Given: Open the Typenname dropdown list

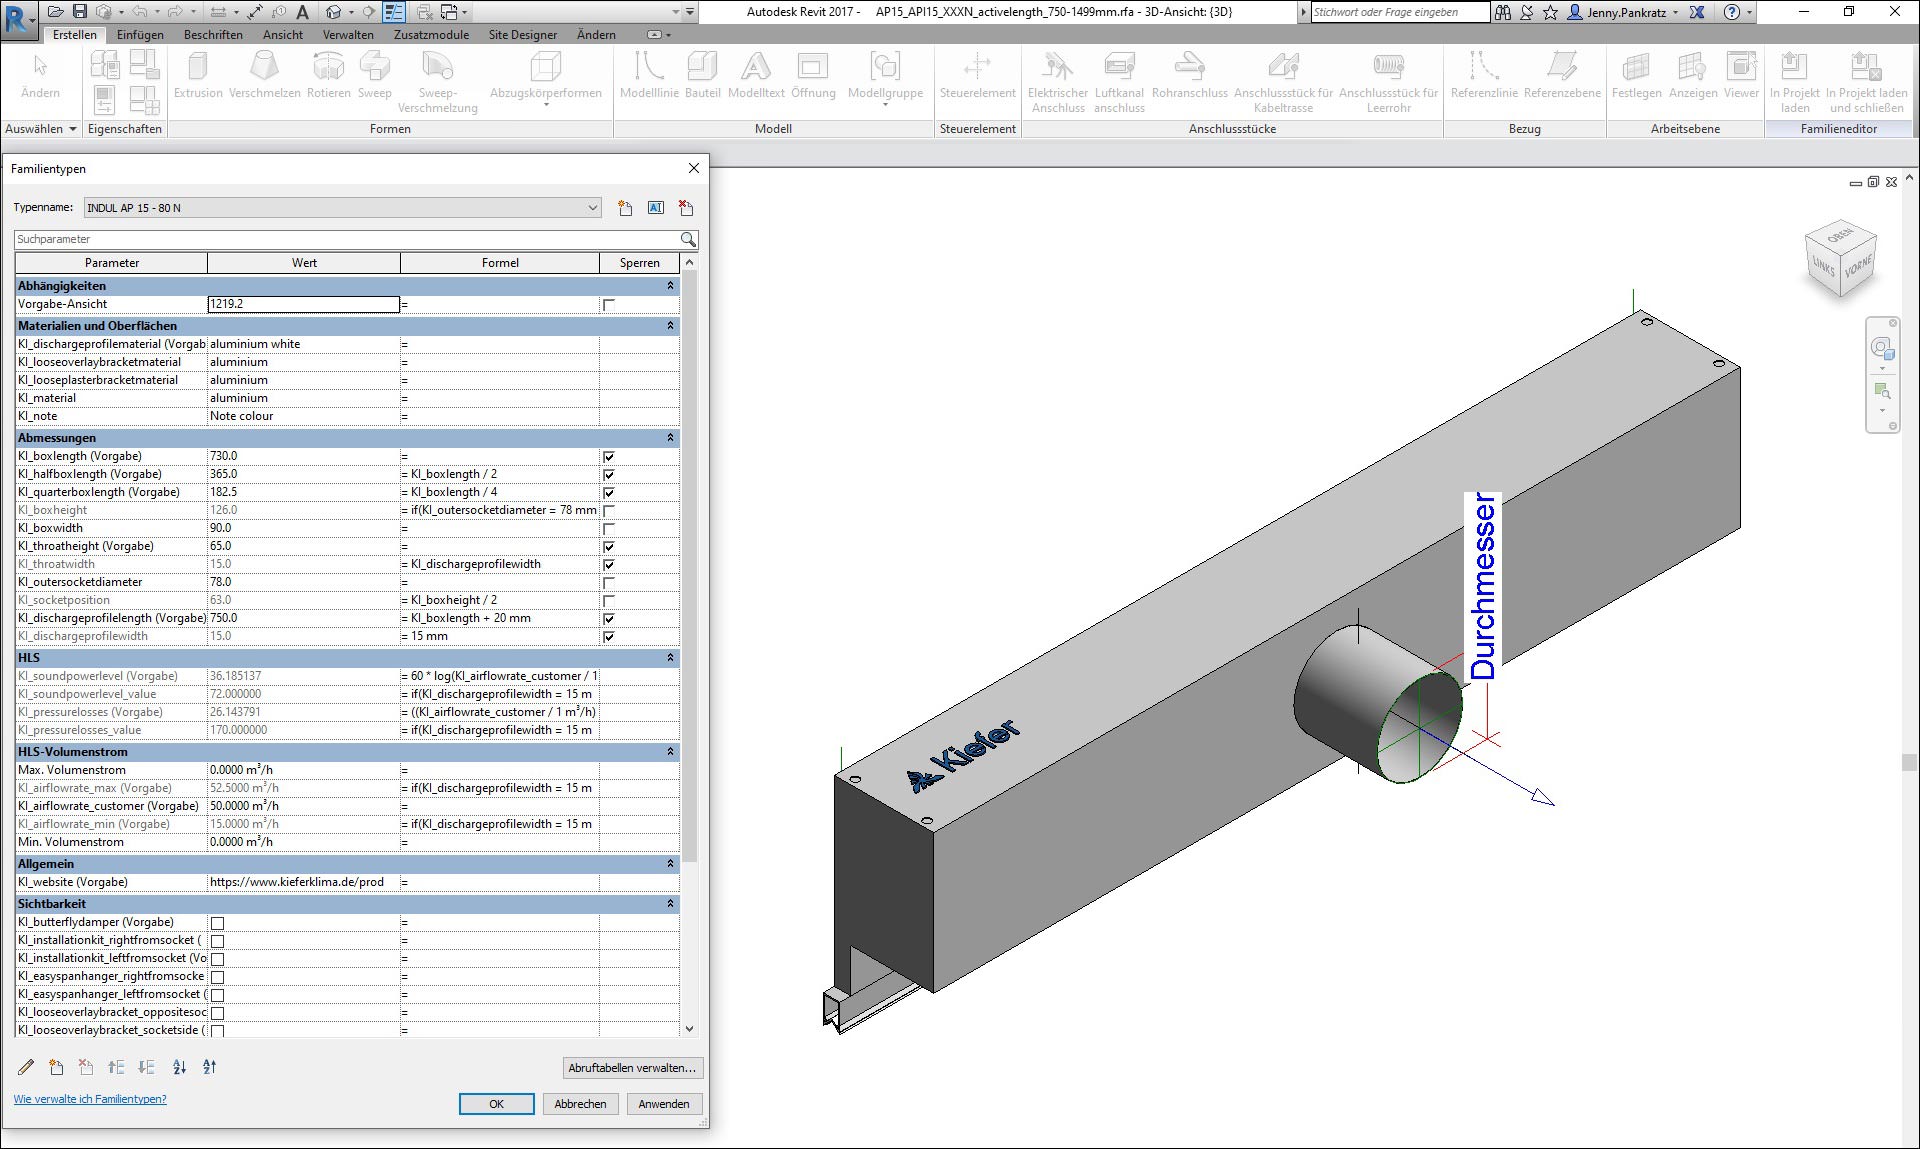Looking at the screenshot, I should coord(592,208).
